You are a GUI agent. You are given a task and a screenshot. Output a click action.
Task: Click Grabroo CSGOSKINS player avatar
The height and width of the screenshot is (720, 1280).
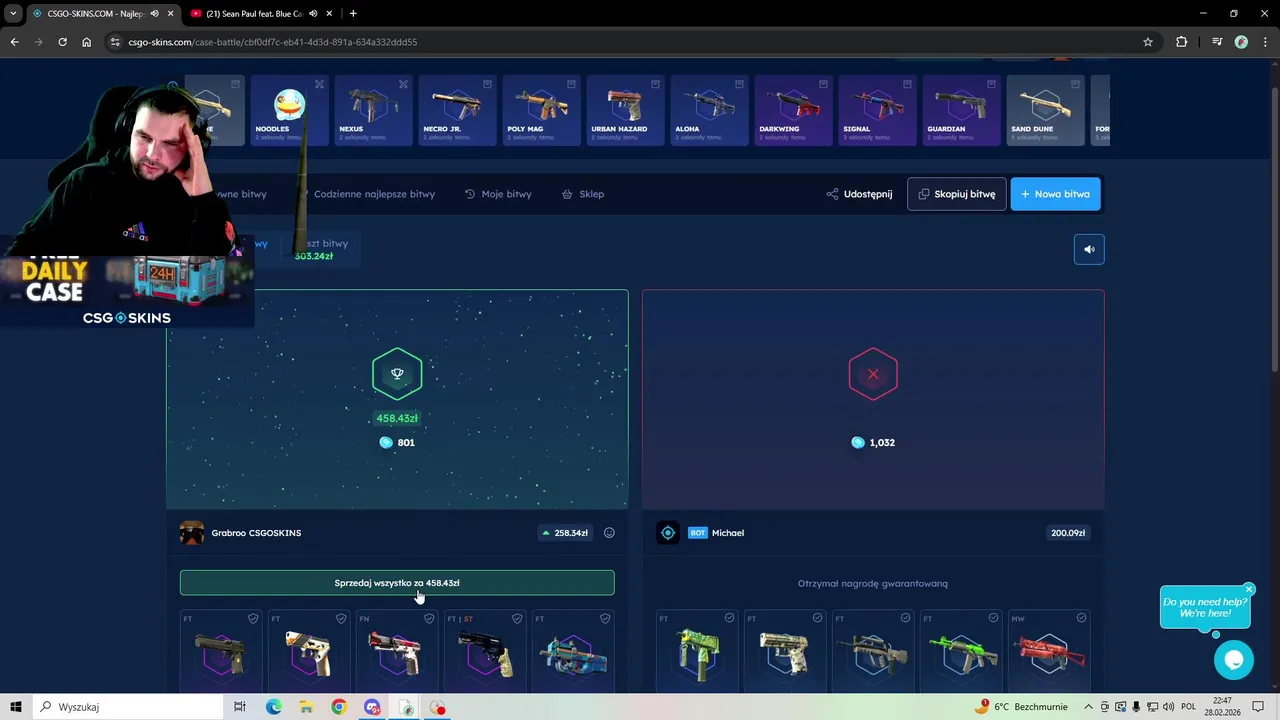[192, 533]
